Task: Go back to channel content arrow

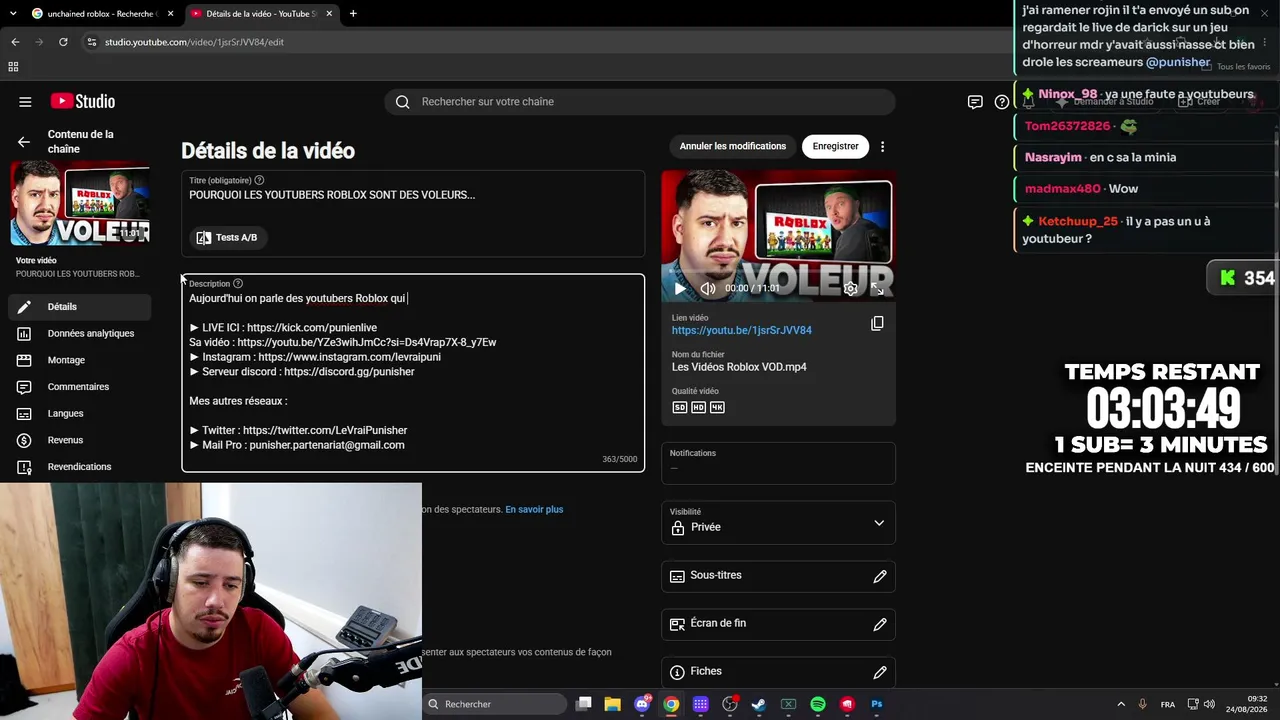Action: (24, 142)
